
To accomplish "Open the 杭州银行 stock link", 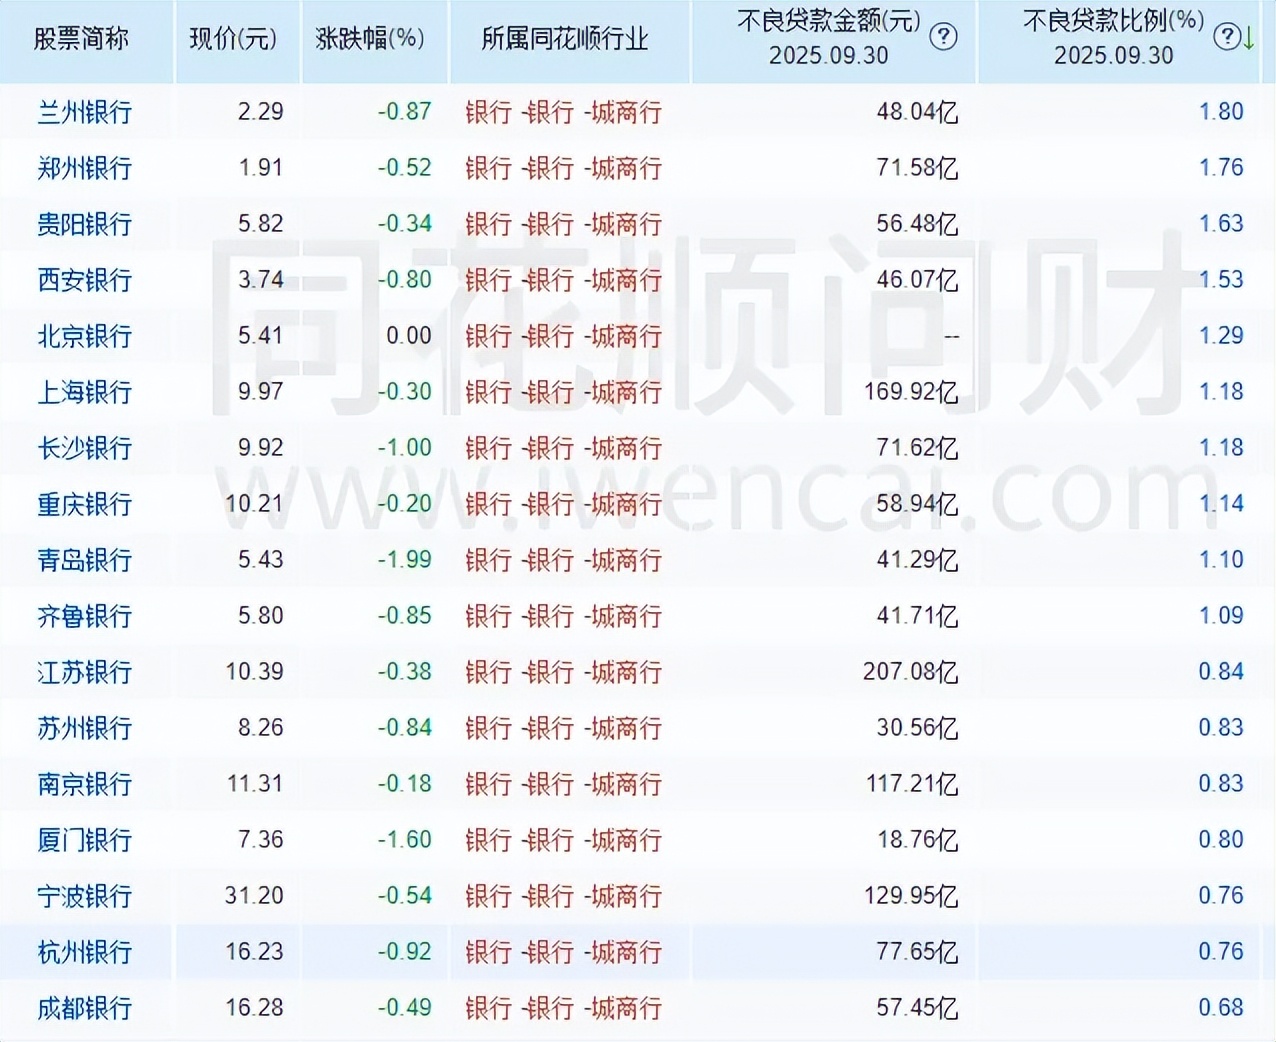I will click(x=85, y=952).
